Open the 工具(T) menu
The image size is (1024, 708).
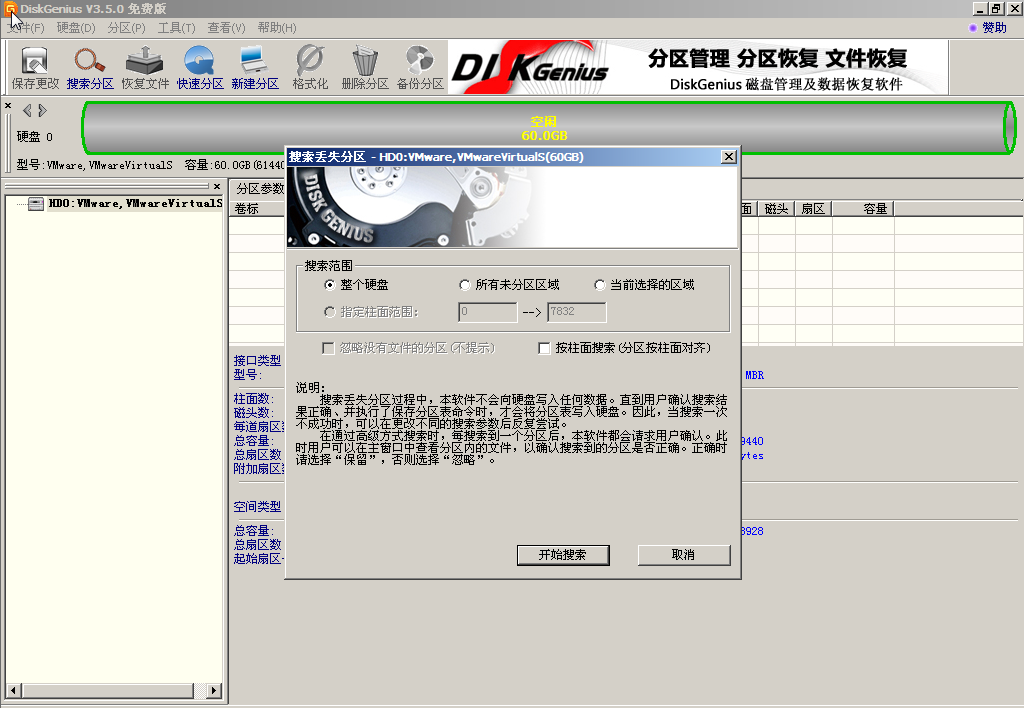(176, 27)
